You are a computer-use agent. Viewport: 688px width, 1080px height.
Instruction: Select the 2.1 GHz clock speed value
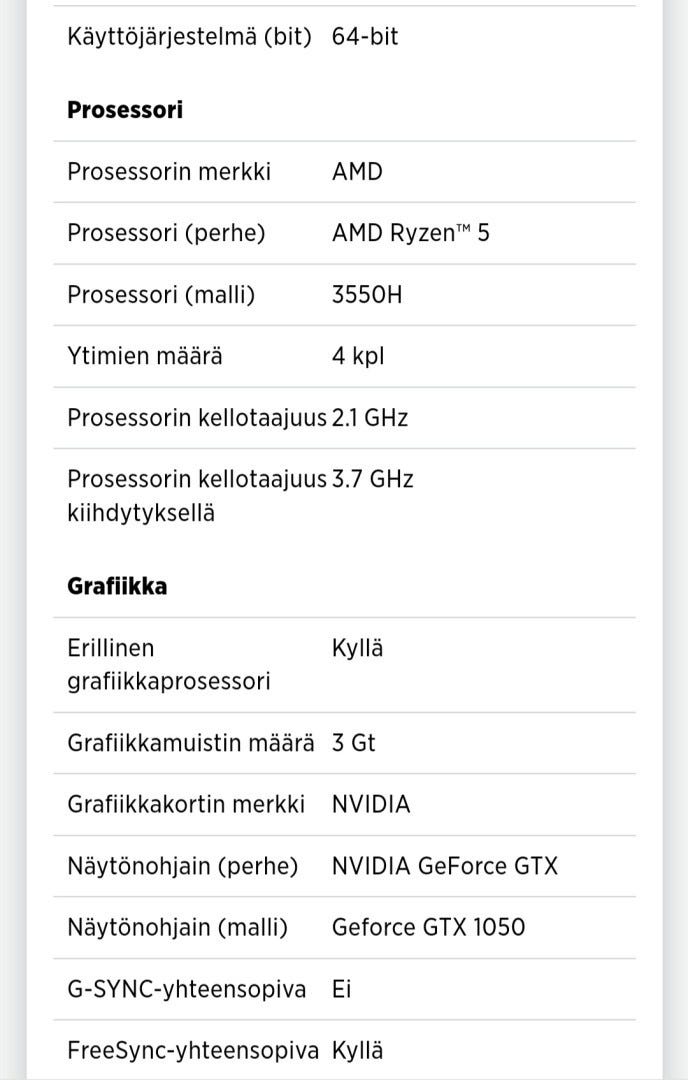click(x=370, y=418)
